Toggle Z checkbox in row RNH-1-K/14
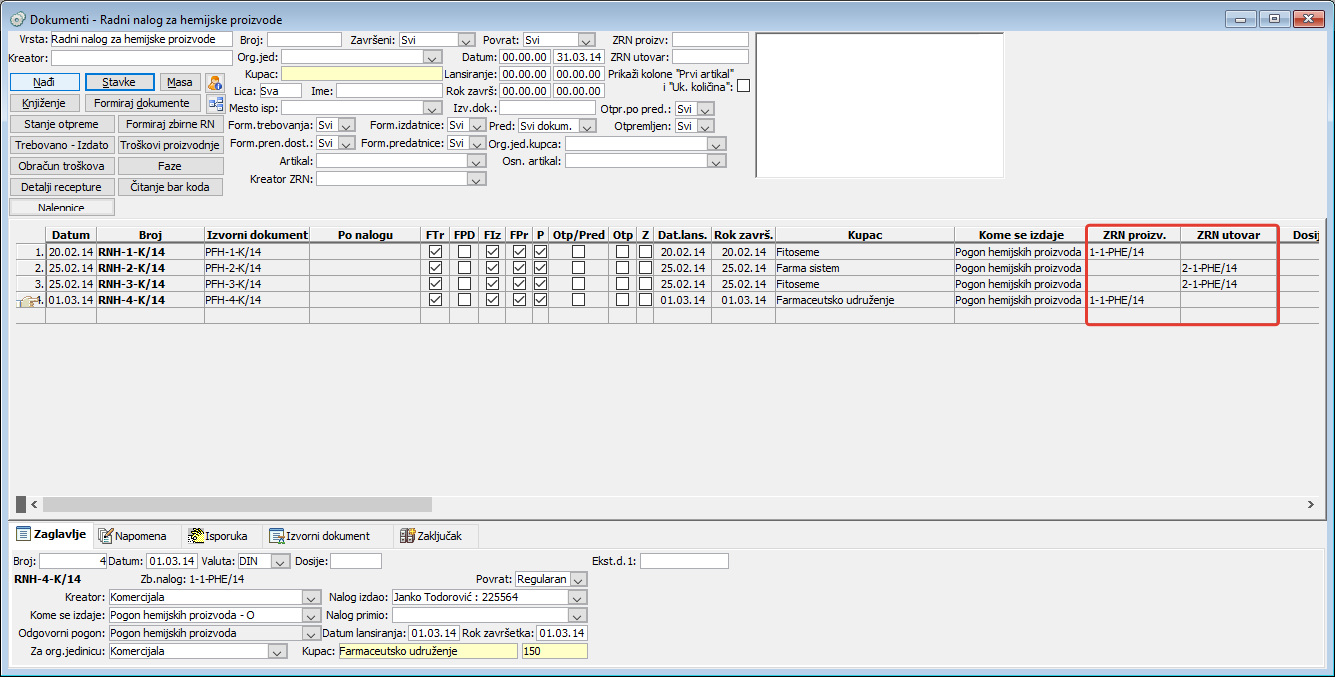Image resolution: width=1335 pixels, height=677 pixels. [x=645, y=252]
